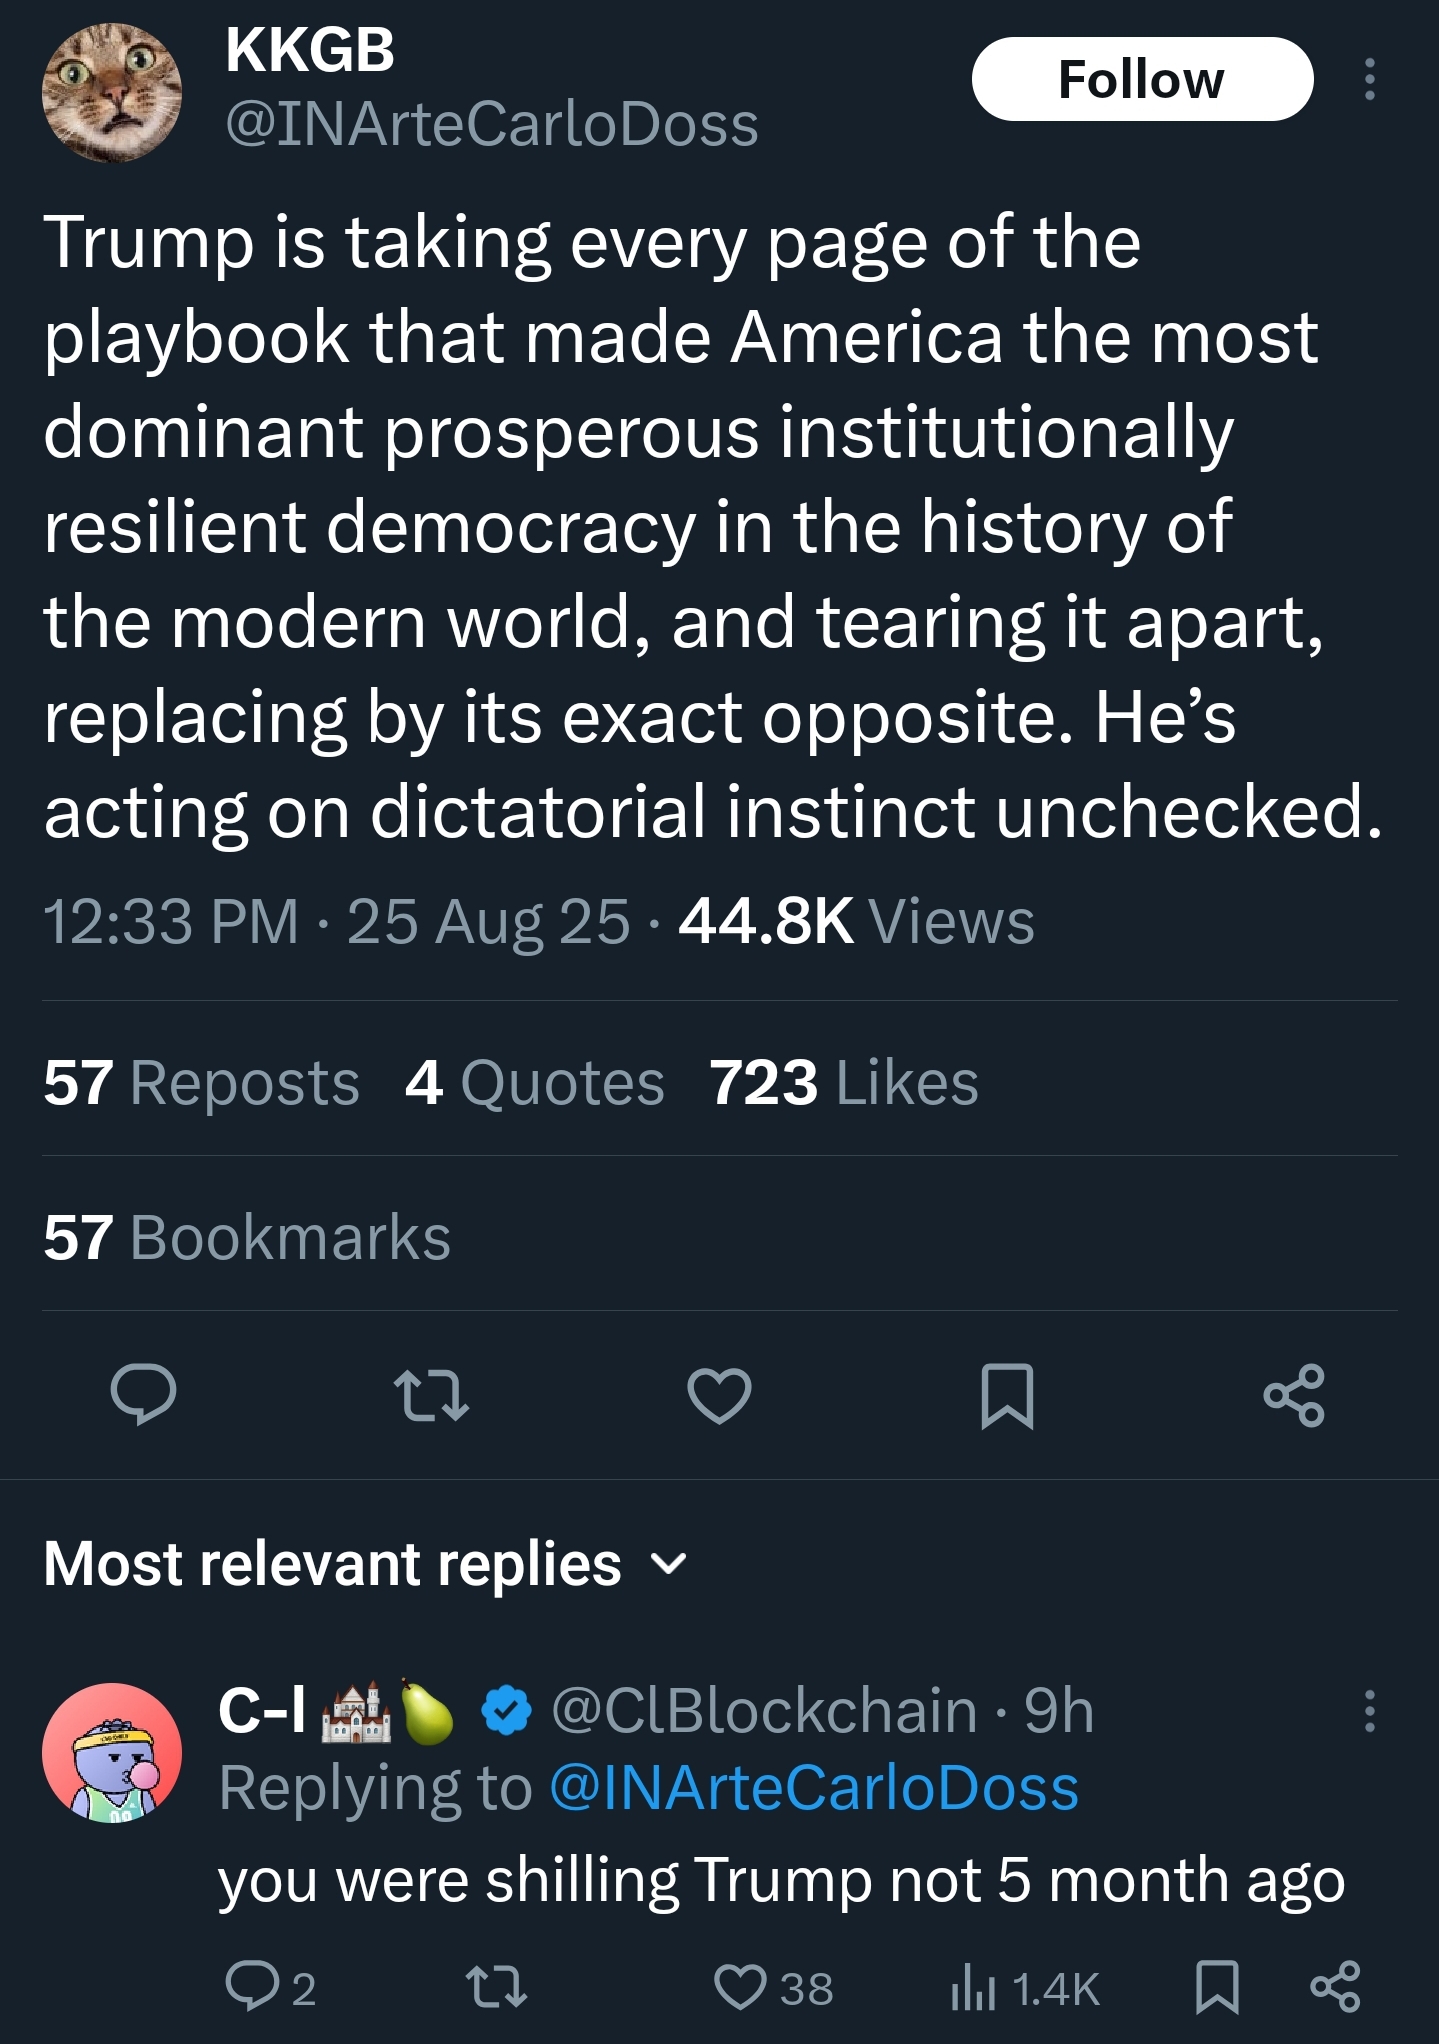Like the main post with heart icon

coord(719,1394)
